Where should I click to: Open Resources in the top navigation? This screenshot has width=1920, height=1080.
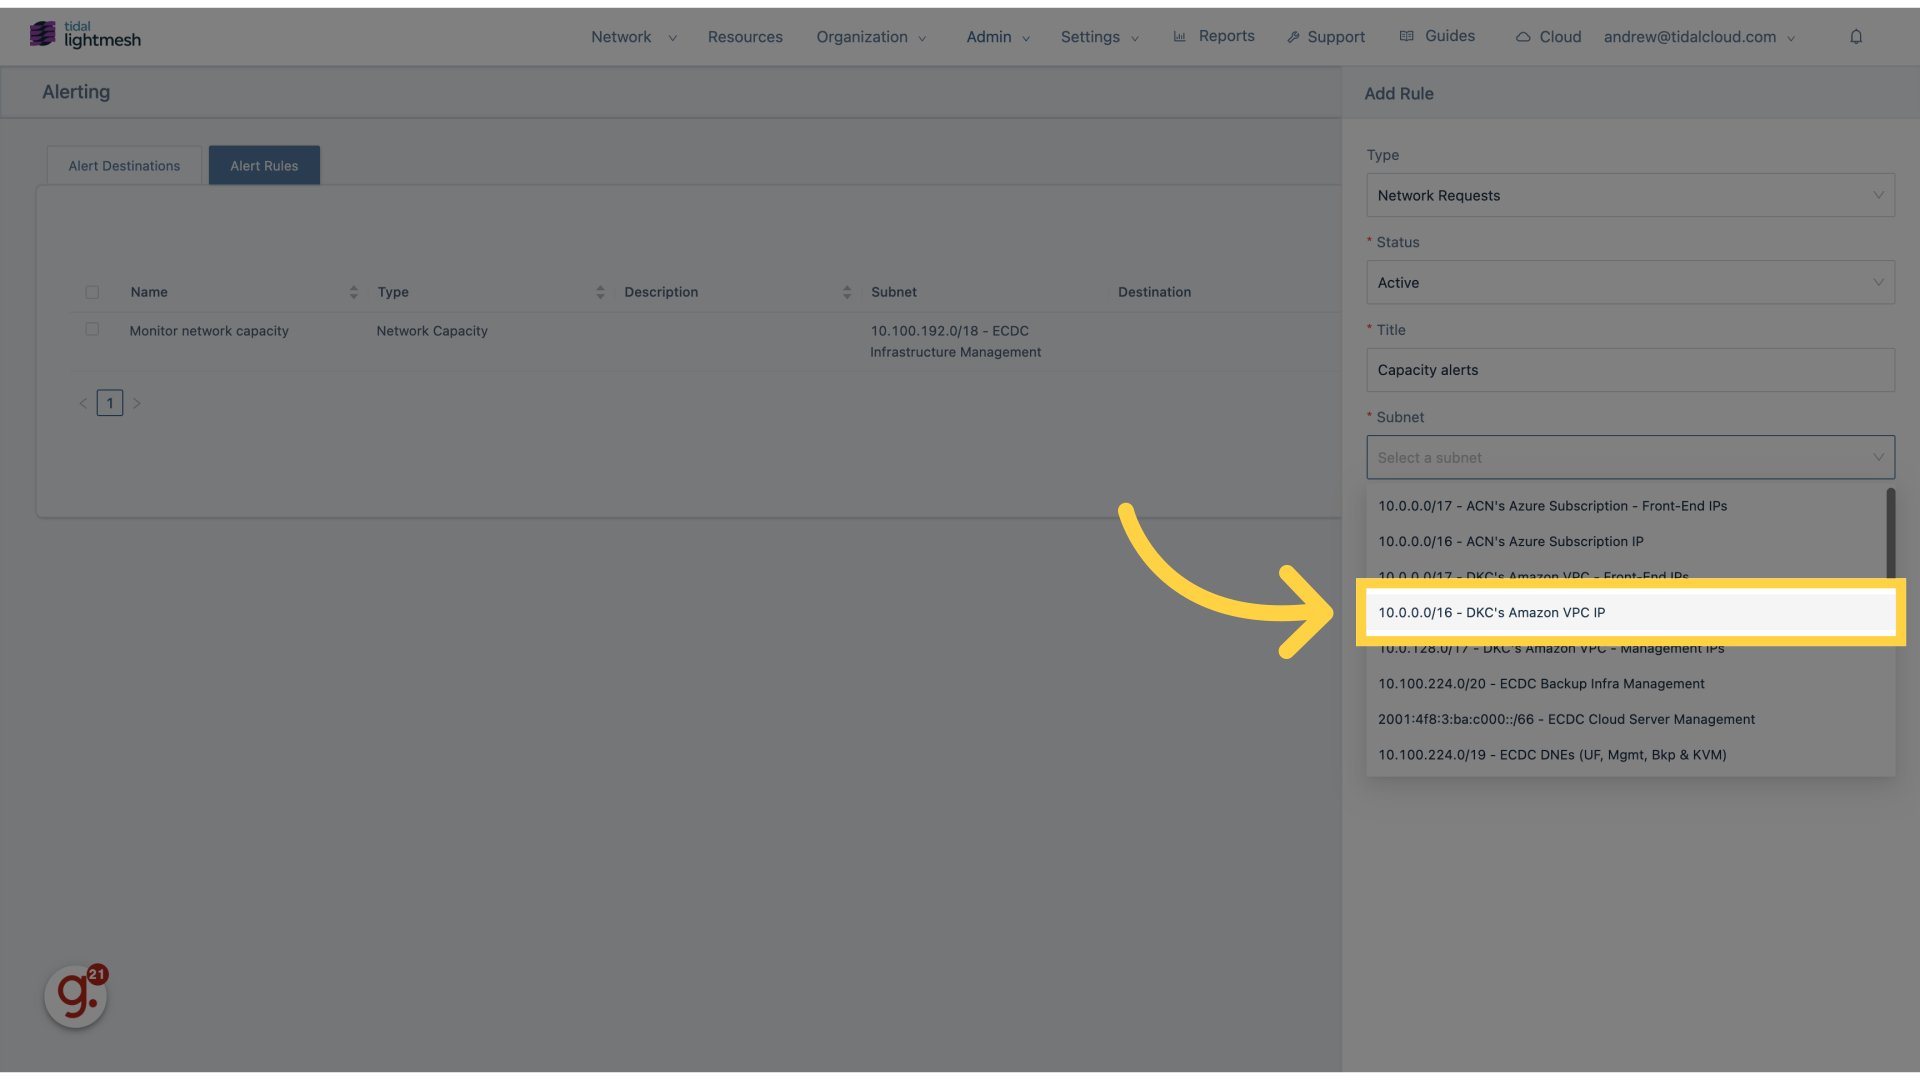[x=745, y=37]
